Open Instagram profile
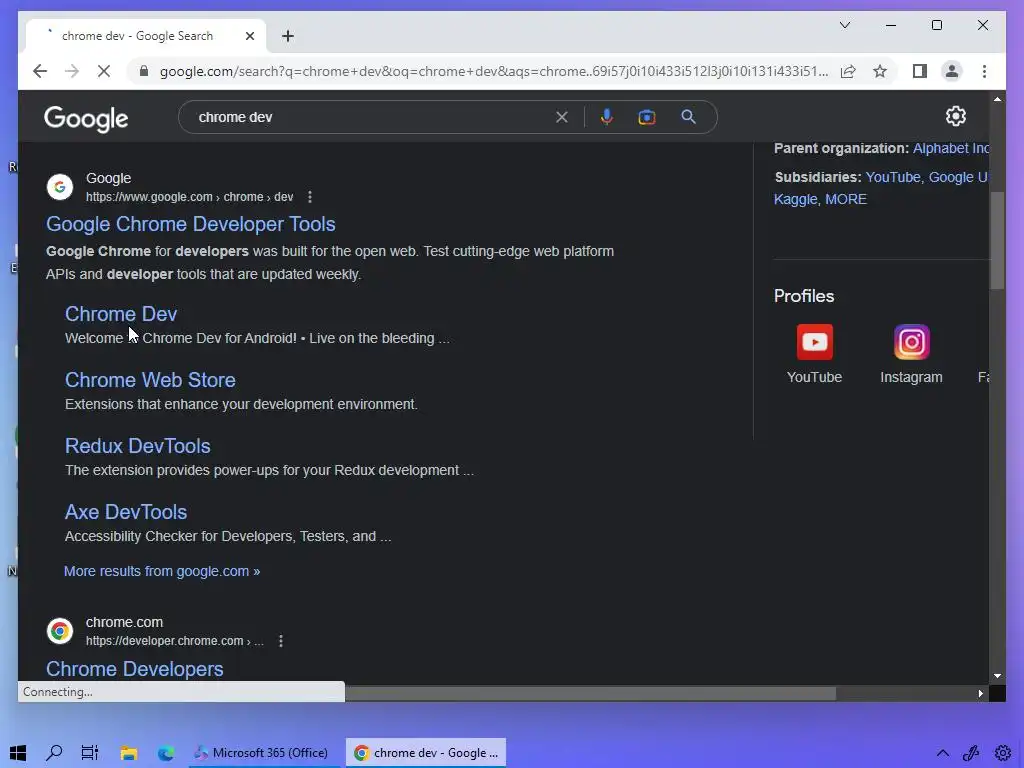Image resolution: width=1024 pixels, height=768 pixels. 911,354
